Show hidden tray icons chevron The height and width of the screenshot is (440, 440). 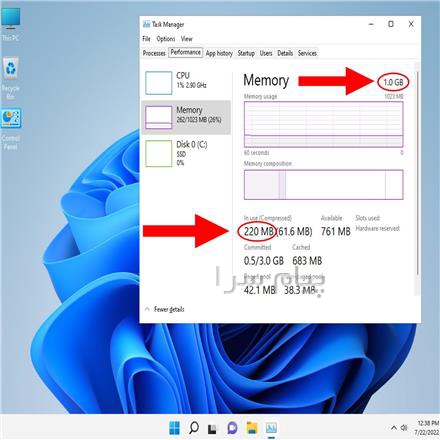394,428
